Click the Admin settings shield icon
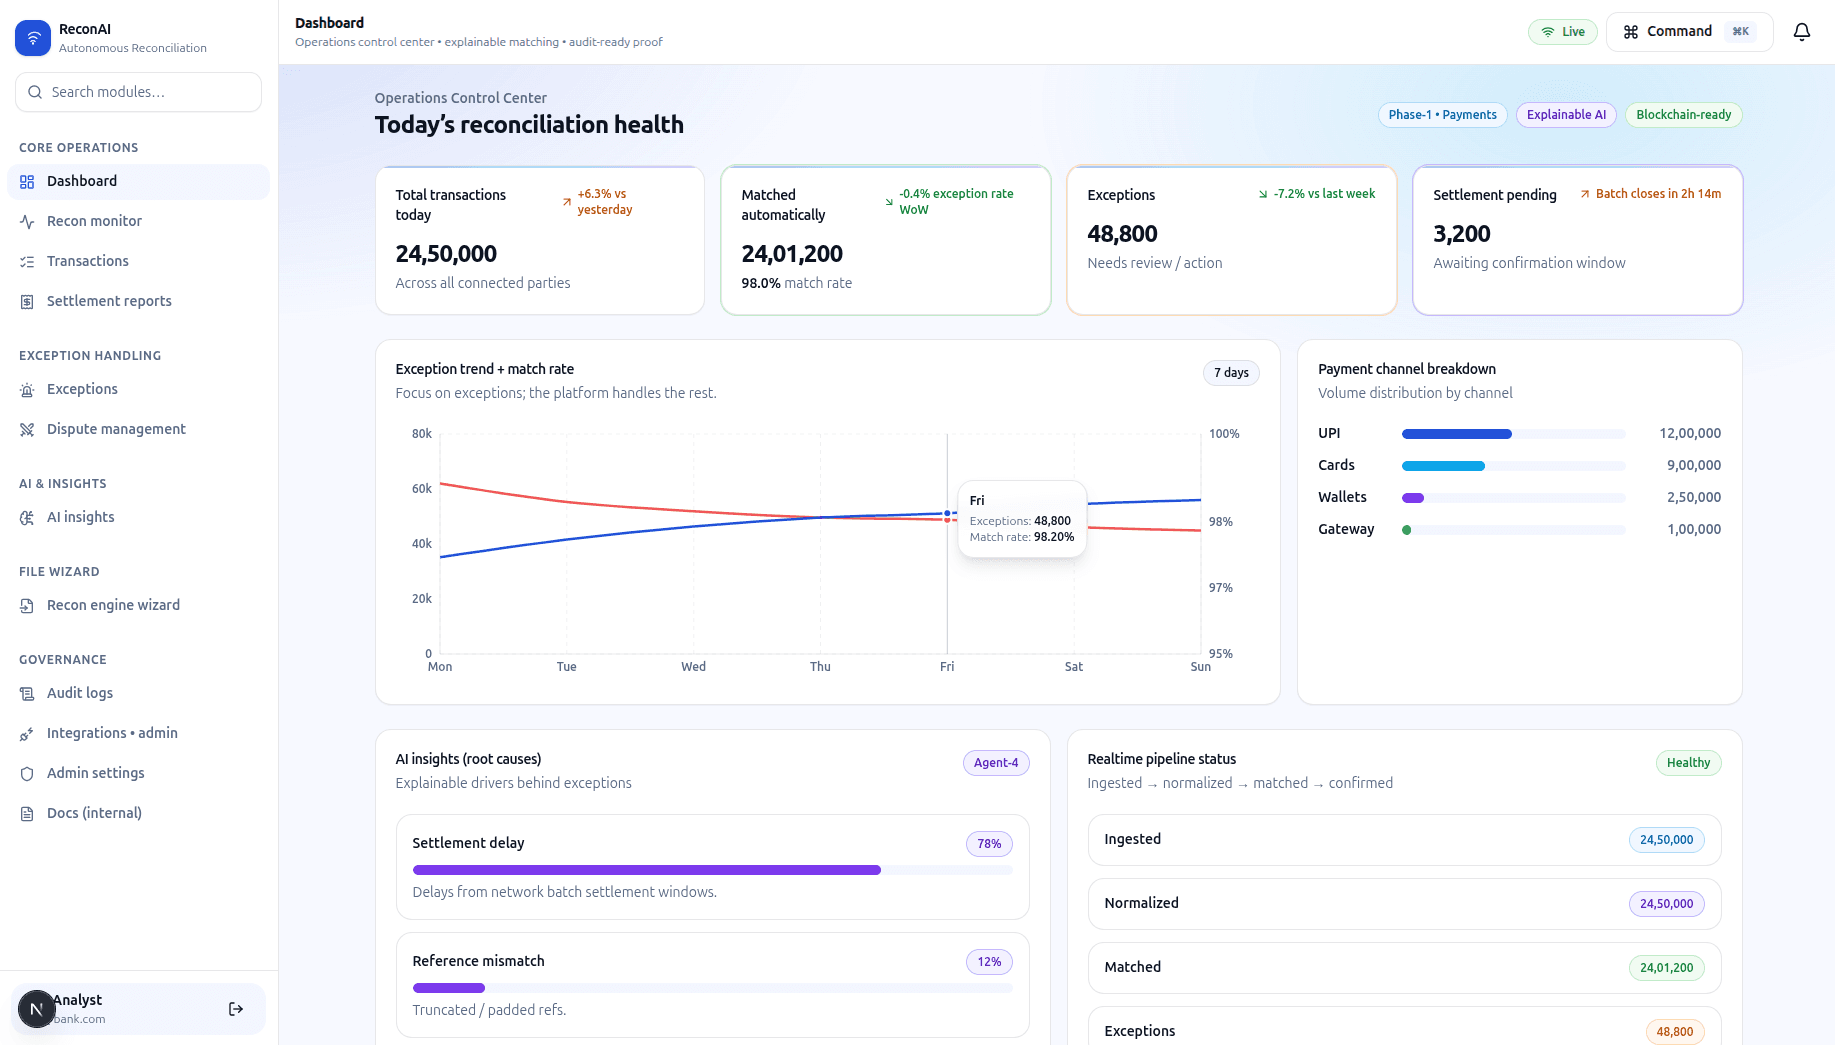Image resolution: width=1835 pixels, height=1045 pixels. pyautogui.click(x=27, y=774)
